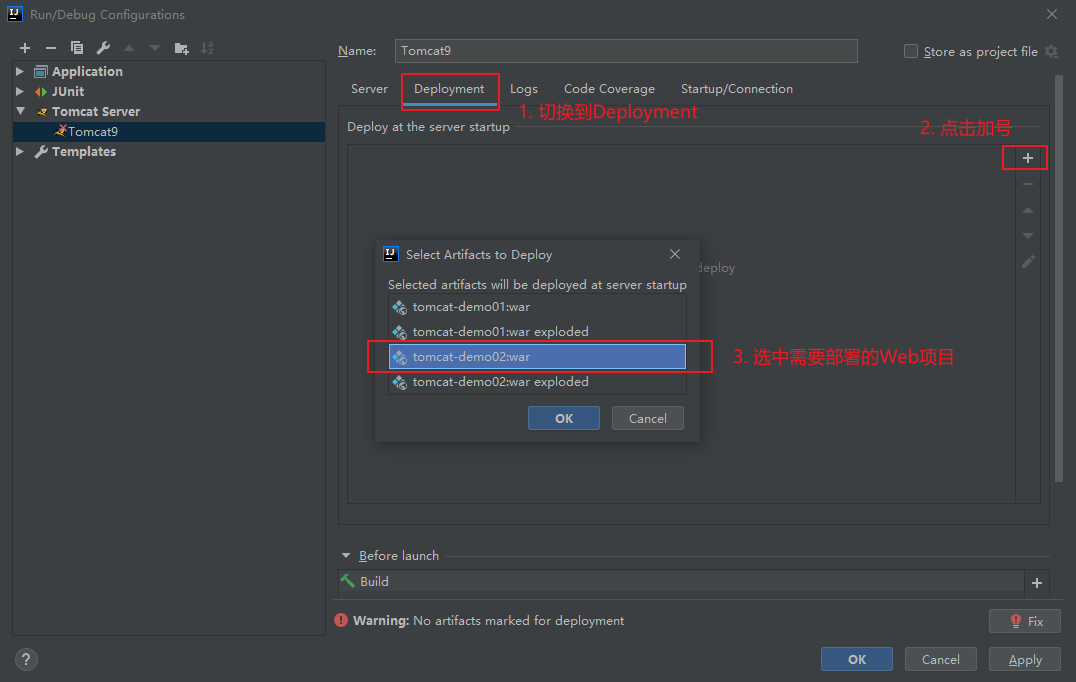Close the Select Artifacts to Deploy dialog

click(x=675, y=255)
